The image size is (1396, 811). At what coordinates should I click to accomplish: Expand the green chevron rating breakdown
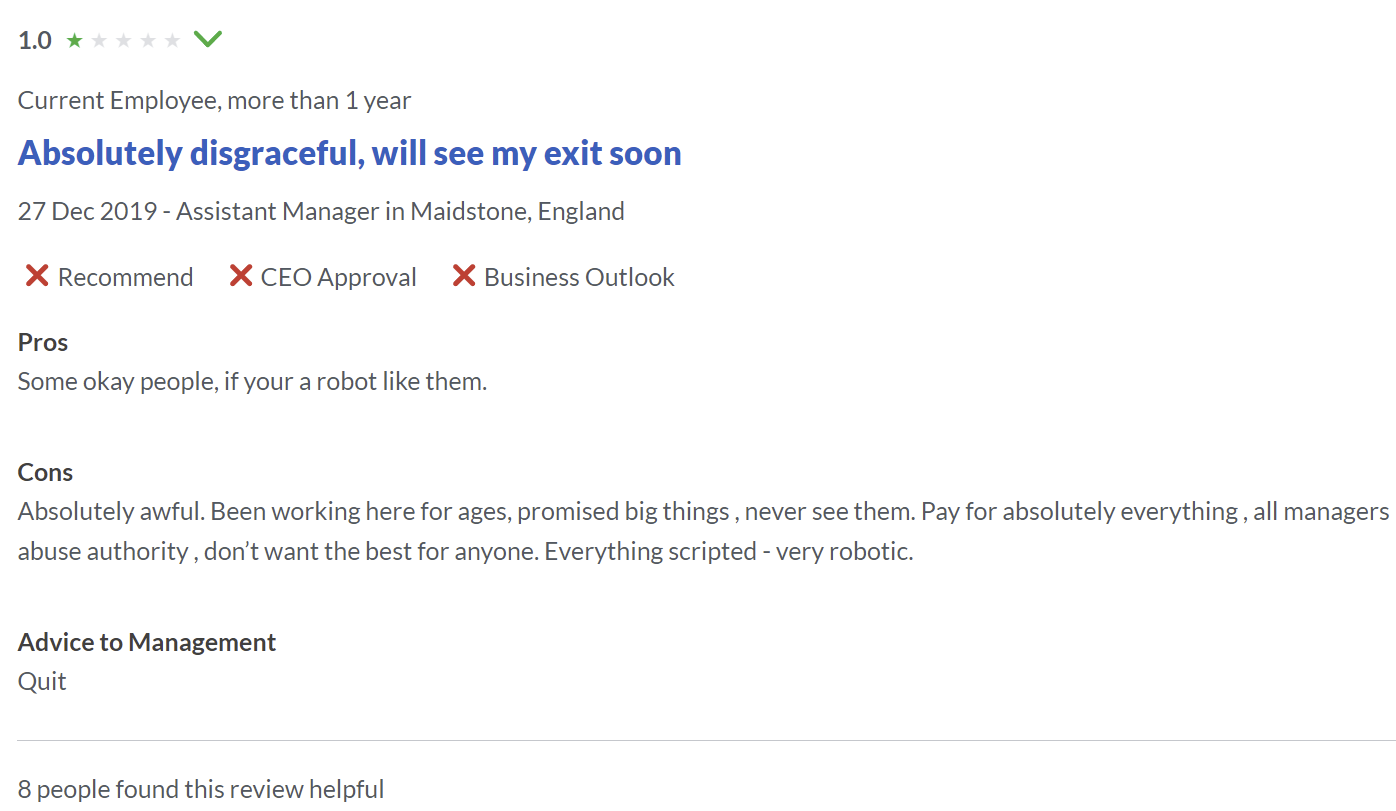208,40
